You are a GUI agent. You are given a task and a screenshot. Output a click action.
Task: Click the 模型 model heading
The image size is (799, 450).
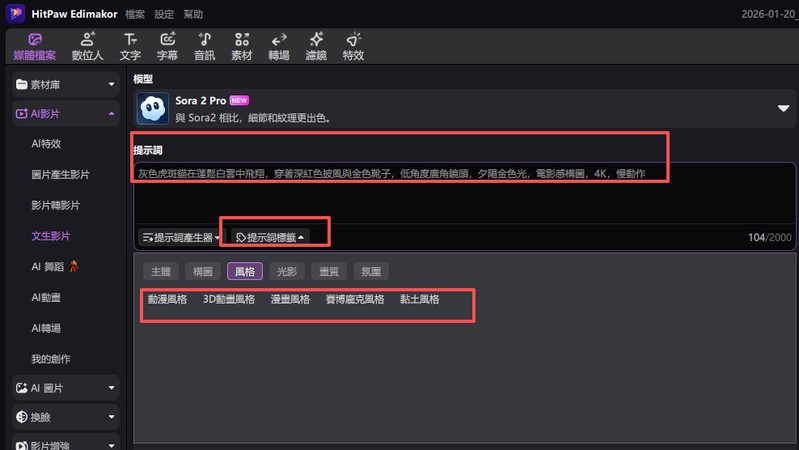point(143,79)
